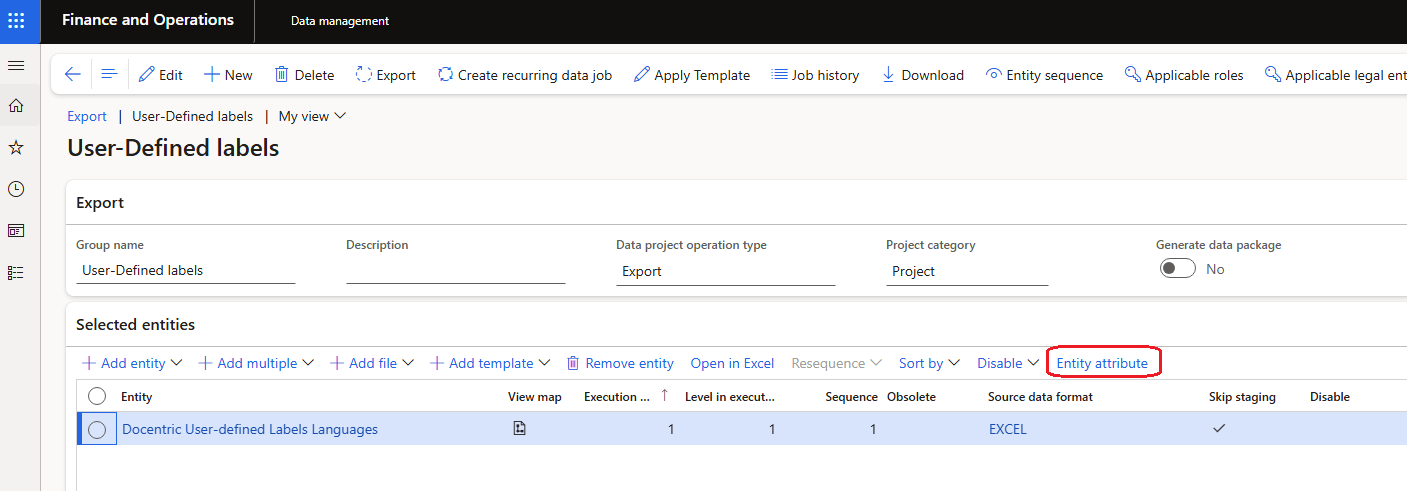Select all rows via header circle
Image resolution: width=1407 pixels, height=491 pixels.
point(97,397)
